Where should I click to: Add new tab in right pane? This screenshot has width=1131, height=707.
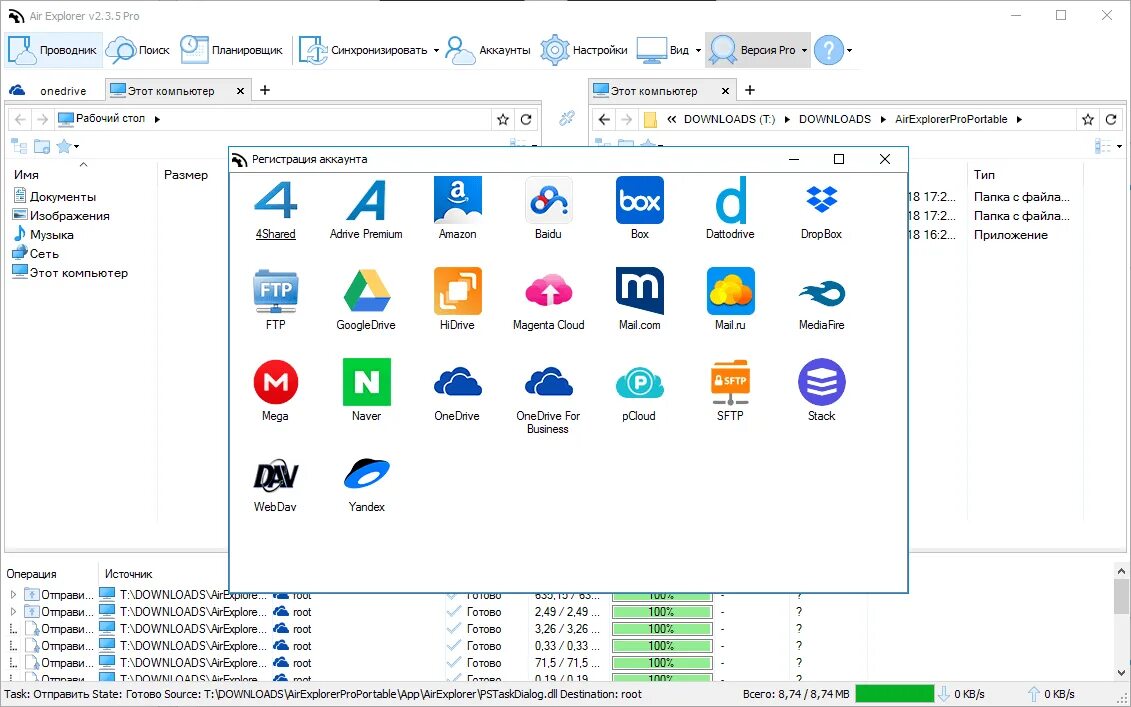tap(749, 90)
